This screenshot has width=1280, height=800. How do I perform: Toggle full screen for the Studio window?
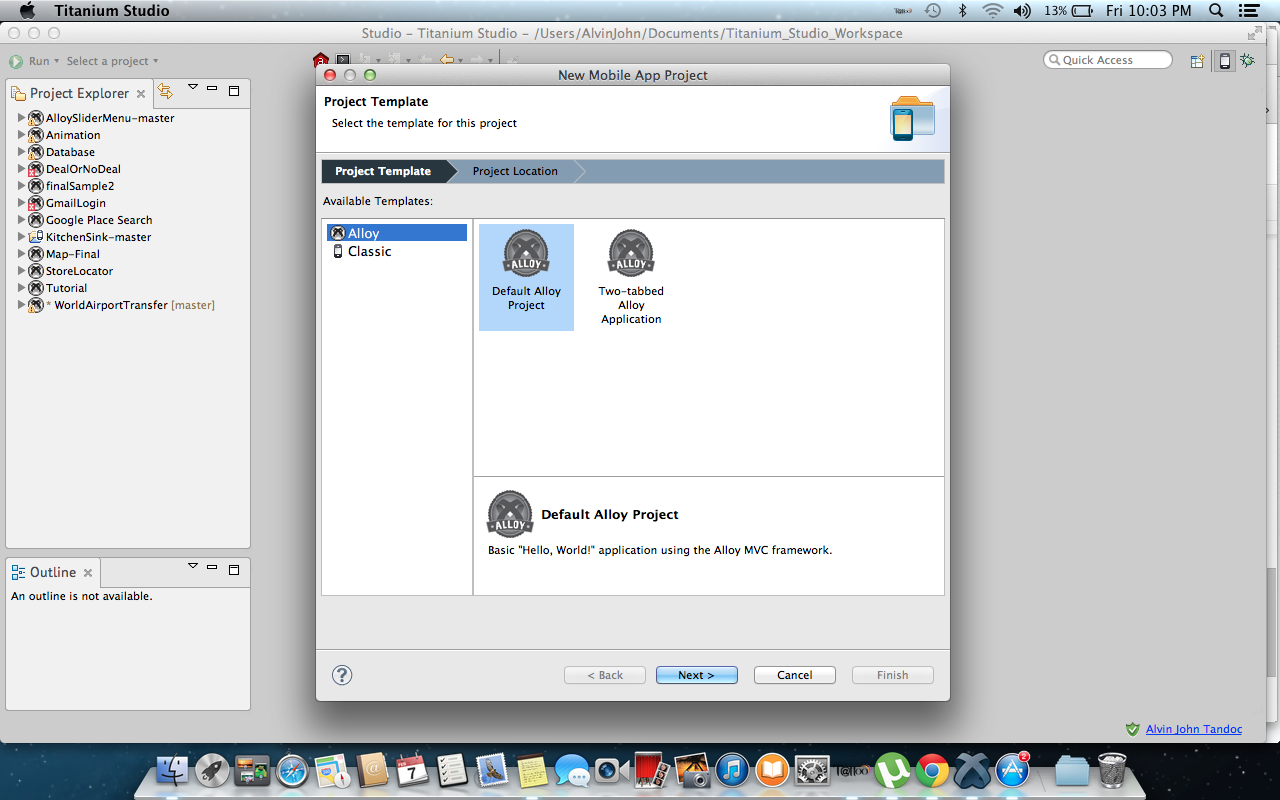pos(1255,33)
